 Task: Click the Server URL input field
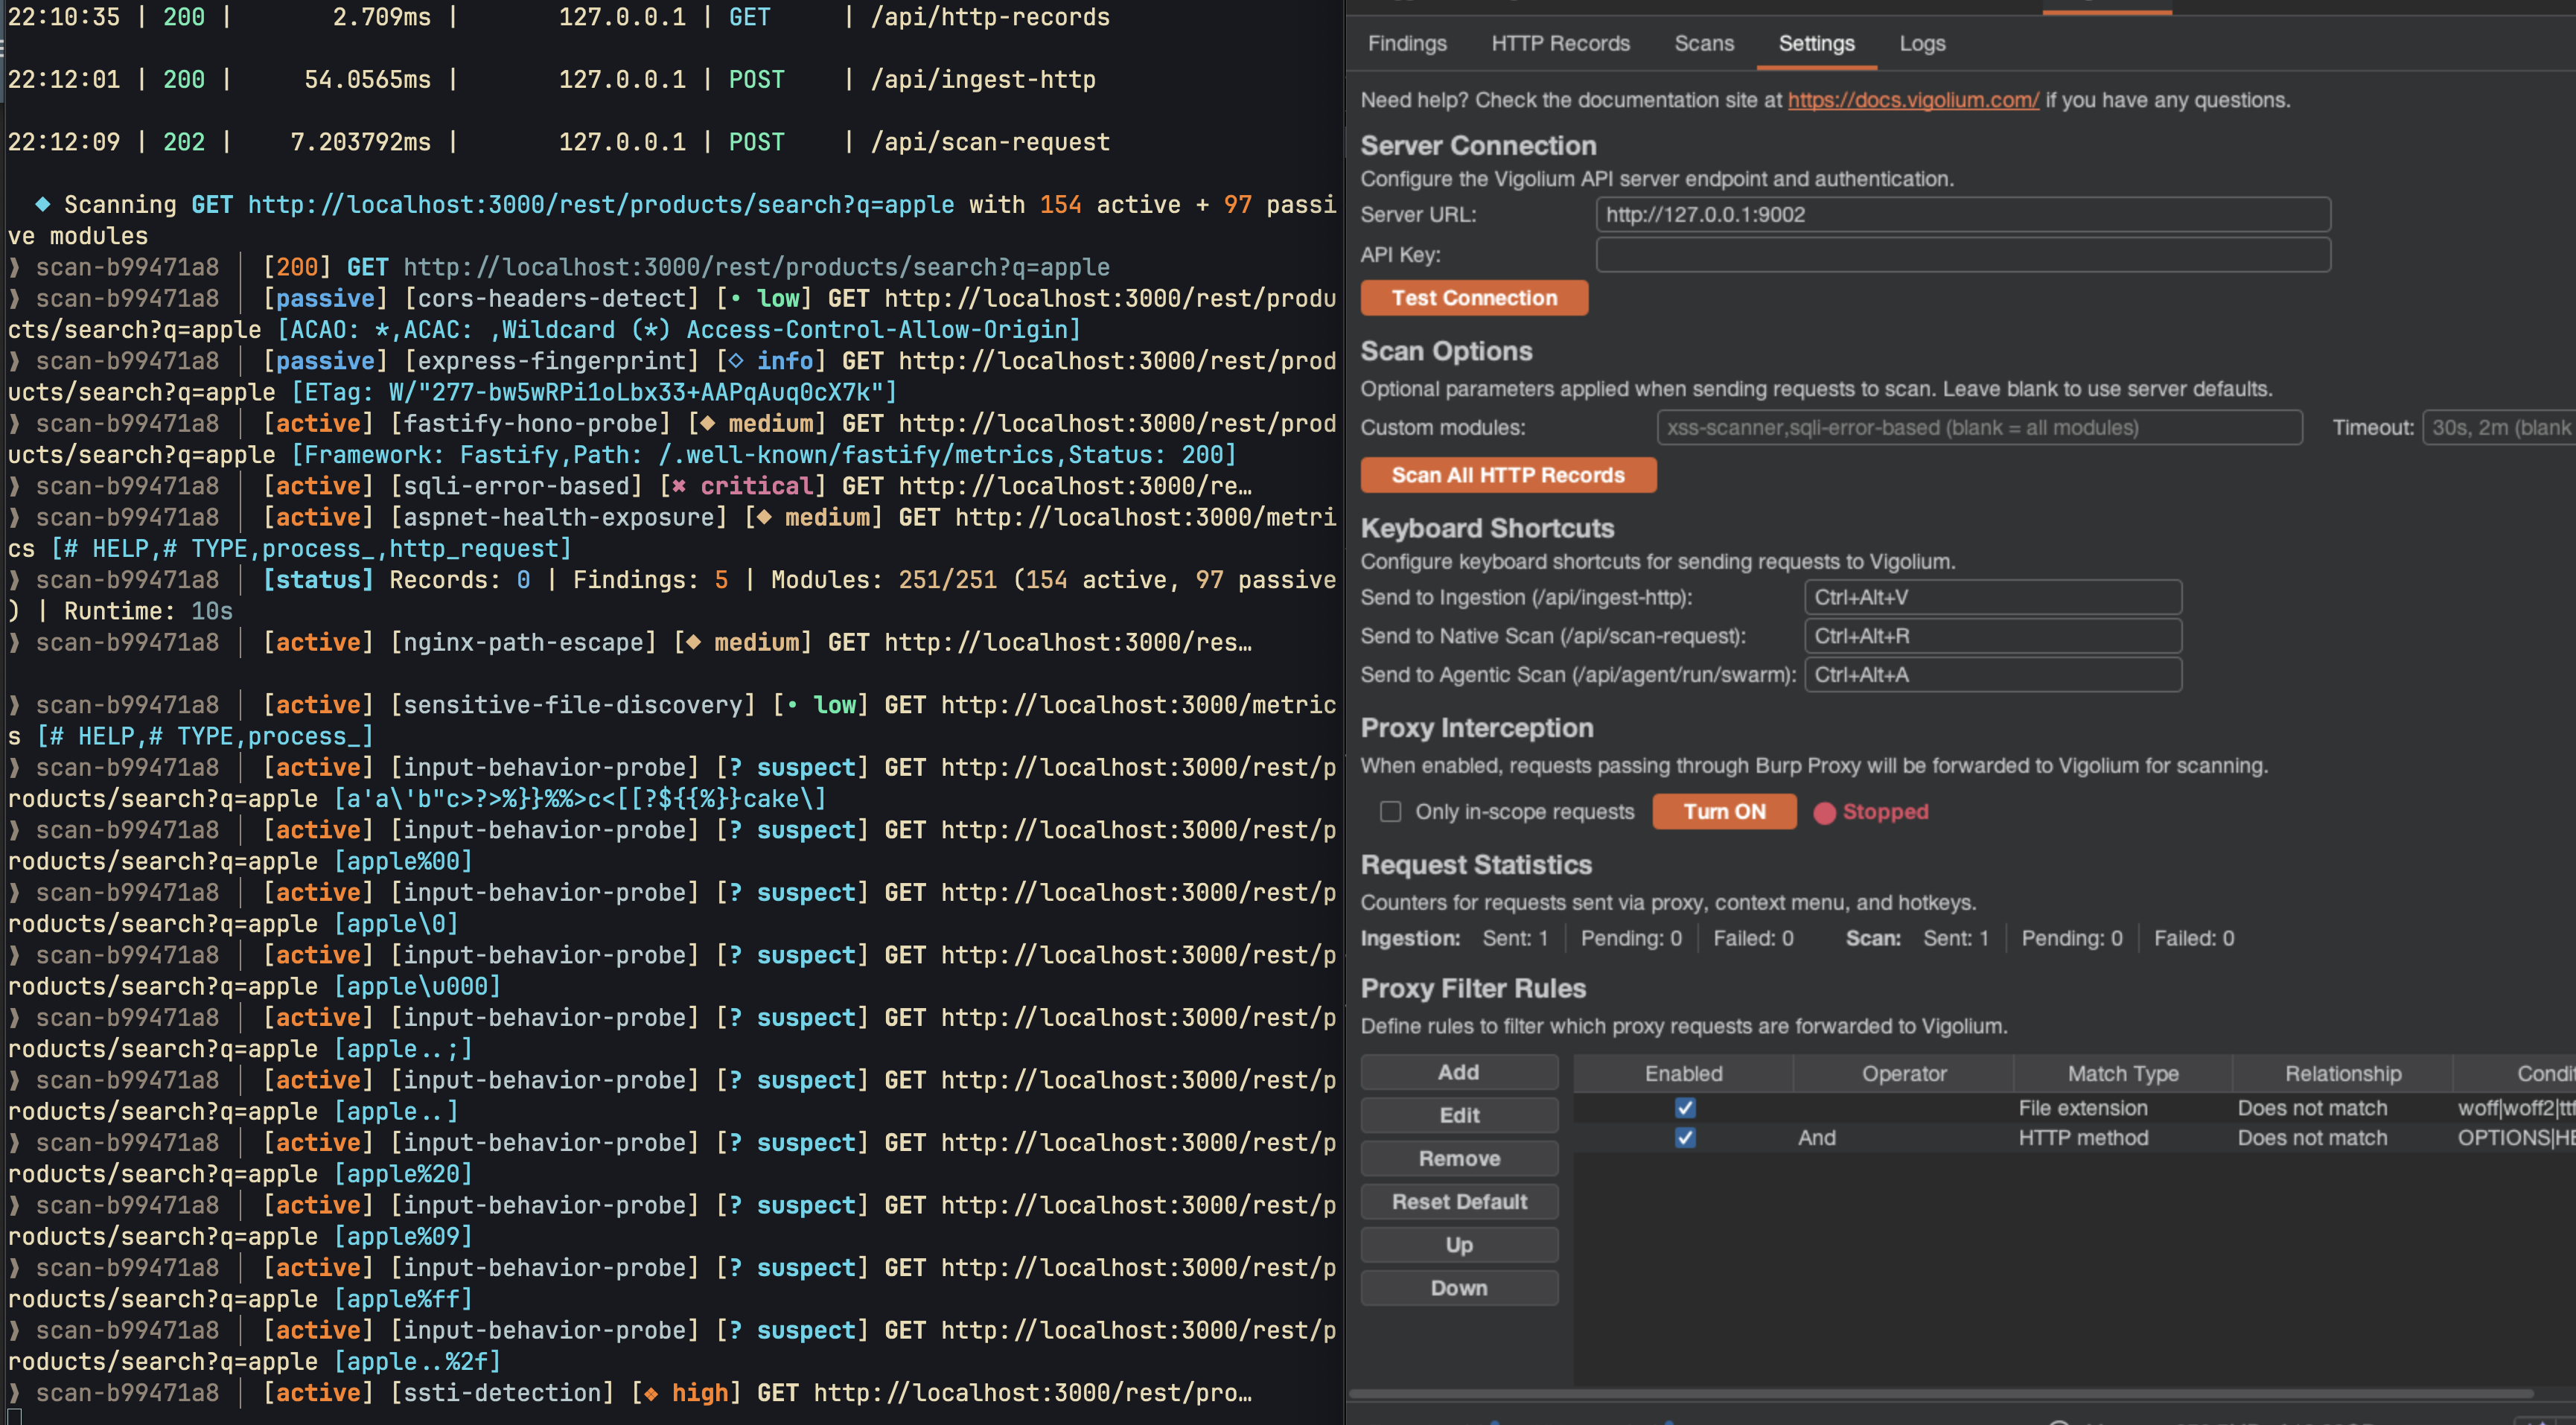[1963, 214]
